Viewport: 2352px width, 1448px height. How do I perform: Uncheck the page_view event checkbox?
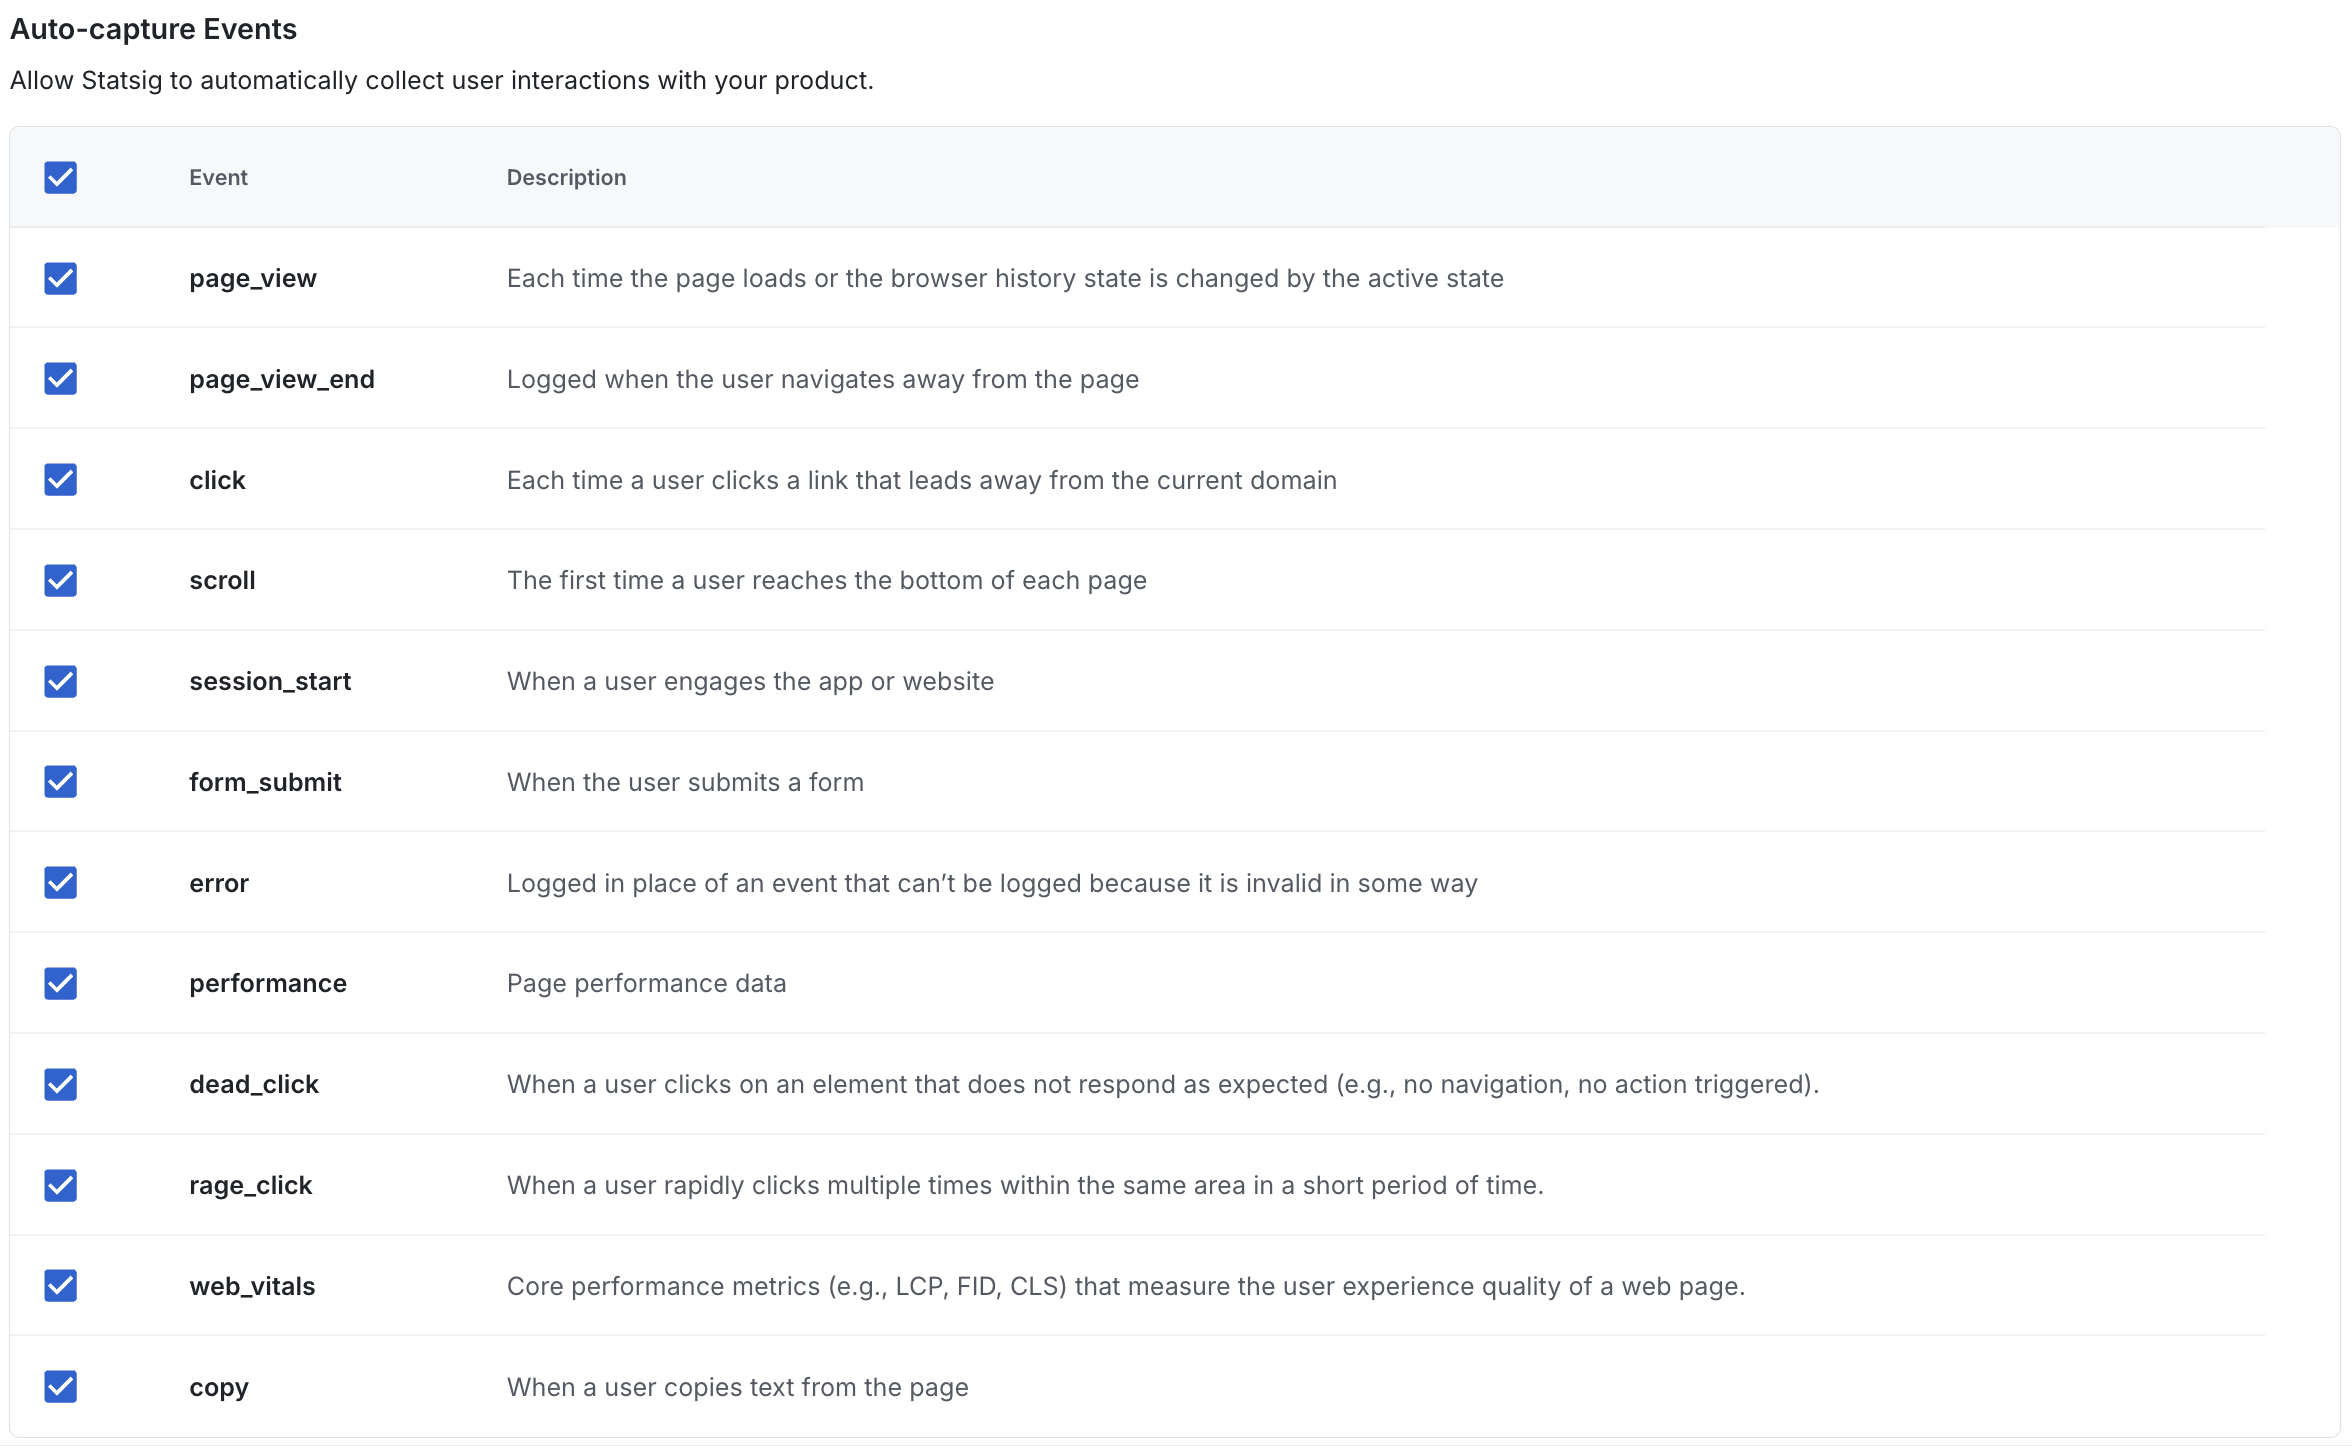(60, 279)
